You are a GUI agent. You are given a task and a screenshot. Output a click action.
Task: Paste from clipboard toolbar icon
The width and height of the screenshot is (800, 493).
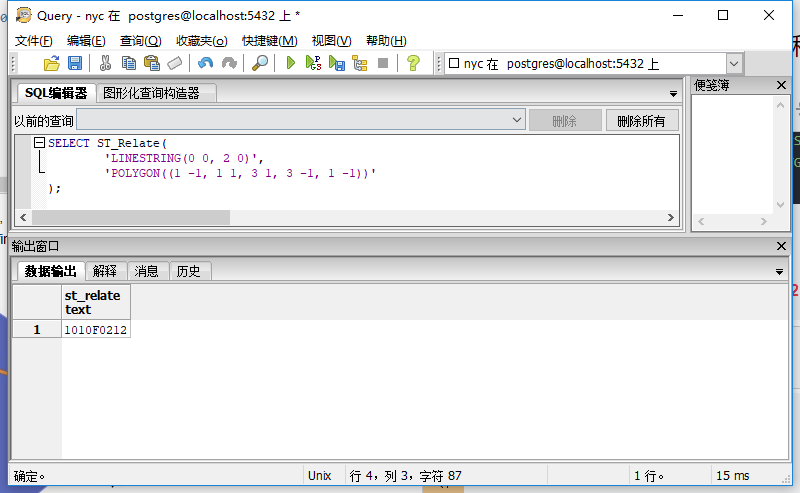coord(152,63)
